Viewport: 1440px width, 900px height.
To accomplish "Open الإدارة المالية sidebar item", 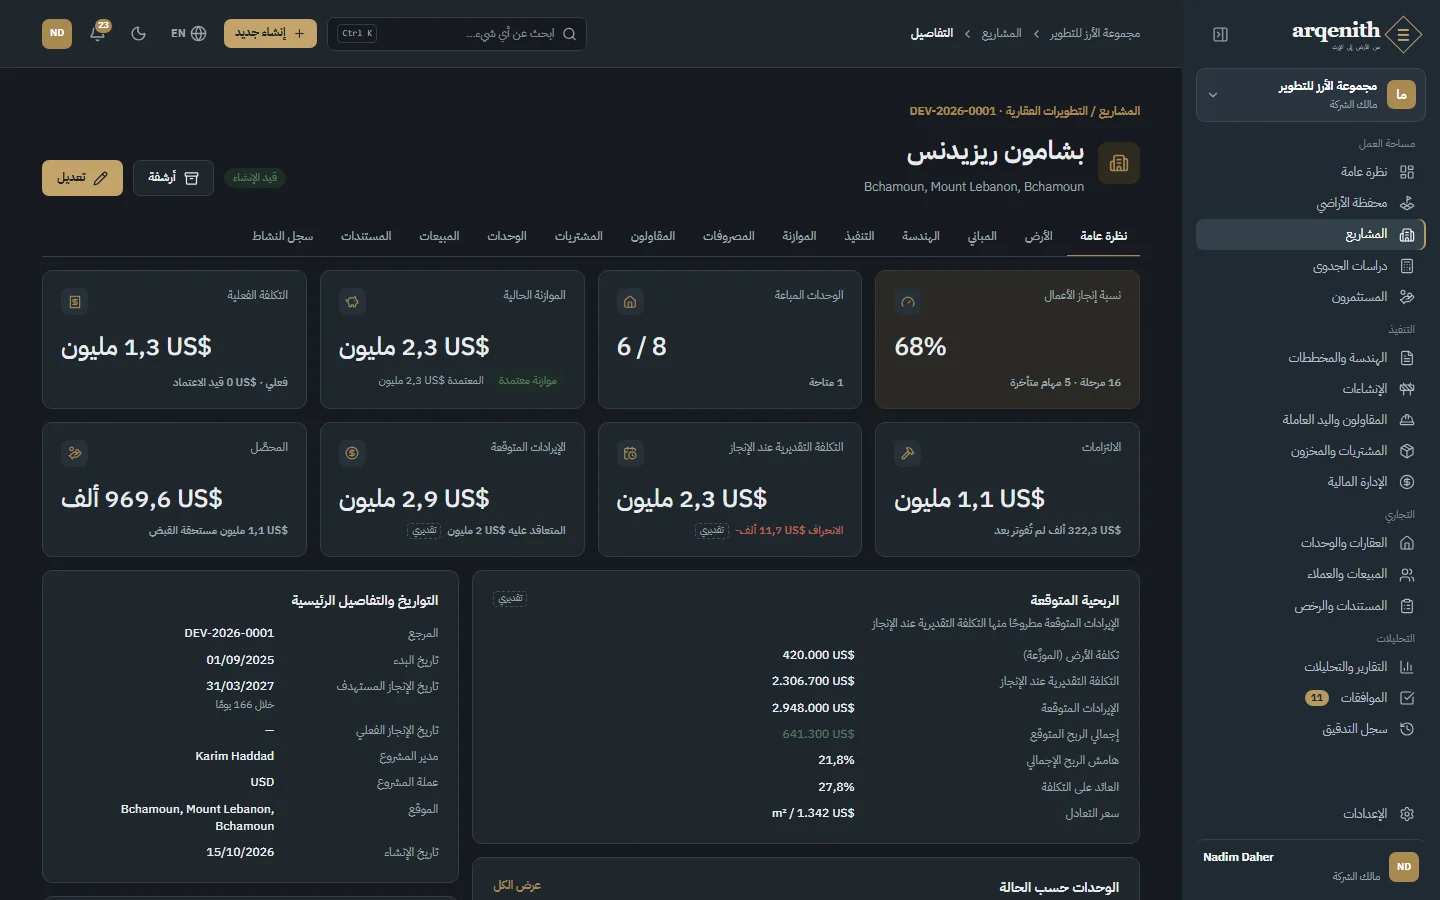I will pyautogui.click(x=1311, y=482).
